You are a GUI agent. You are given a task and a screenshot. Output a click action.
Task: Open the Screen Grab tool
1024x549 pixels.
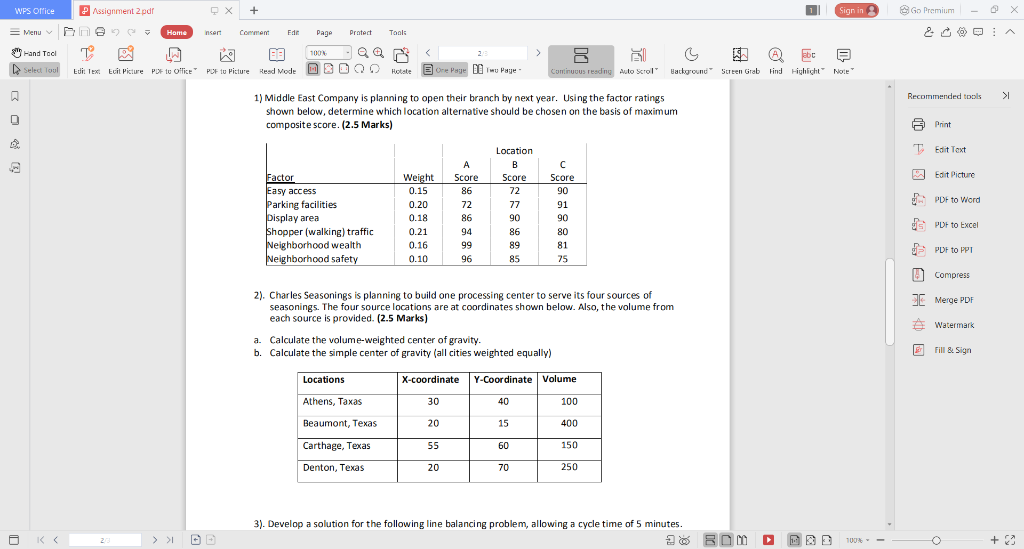point(740,60)
